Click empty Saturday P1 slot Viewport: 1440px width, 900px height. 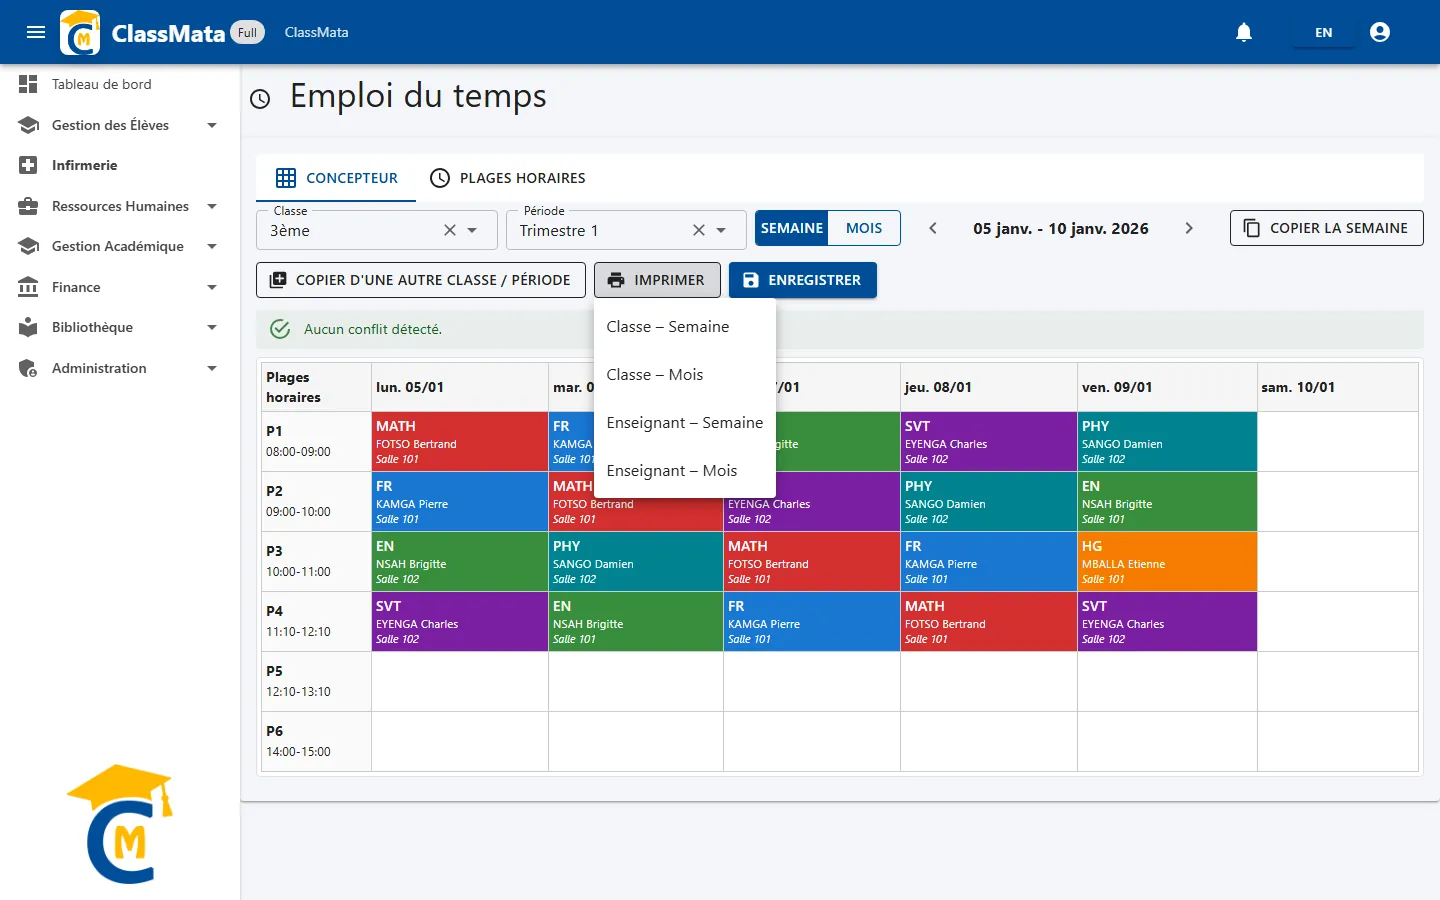[x=1338, y=442]
